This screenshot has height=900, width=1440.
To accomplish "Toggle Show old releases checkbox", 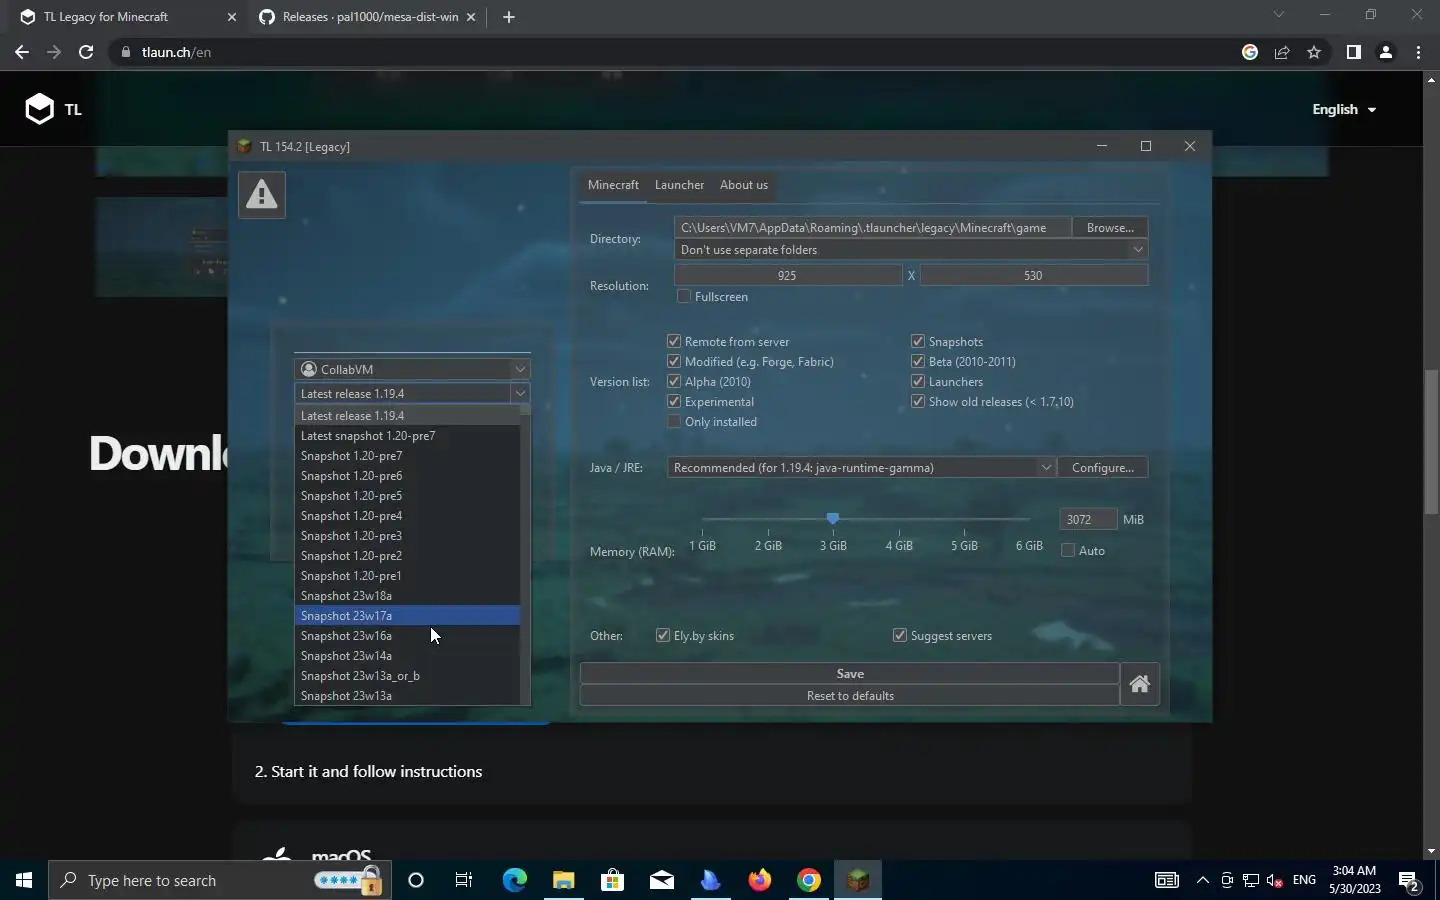I will [x=918, y=401].
